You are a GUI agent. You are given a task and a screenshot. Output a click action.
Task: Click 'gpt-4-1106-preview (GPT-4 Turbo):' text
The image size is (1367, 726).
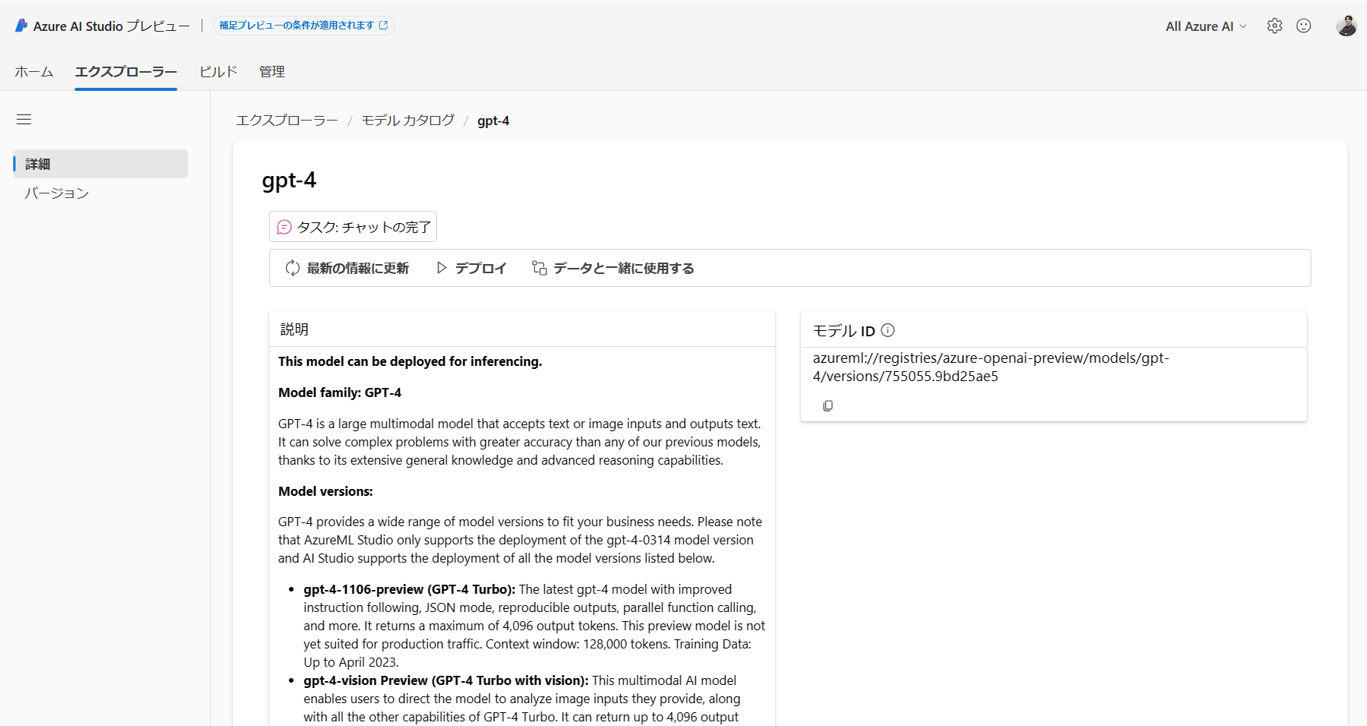pos(409,589)
